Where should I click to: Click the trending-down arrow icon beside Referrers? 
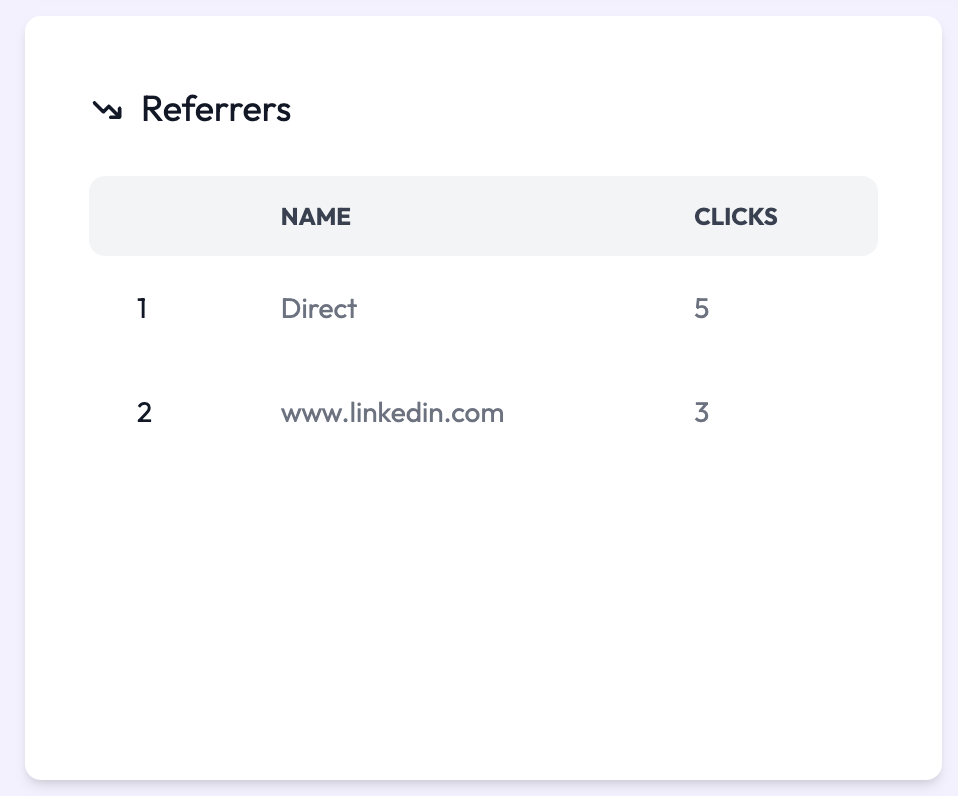(x=108, y=110)
